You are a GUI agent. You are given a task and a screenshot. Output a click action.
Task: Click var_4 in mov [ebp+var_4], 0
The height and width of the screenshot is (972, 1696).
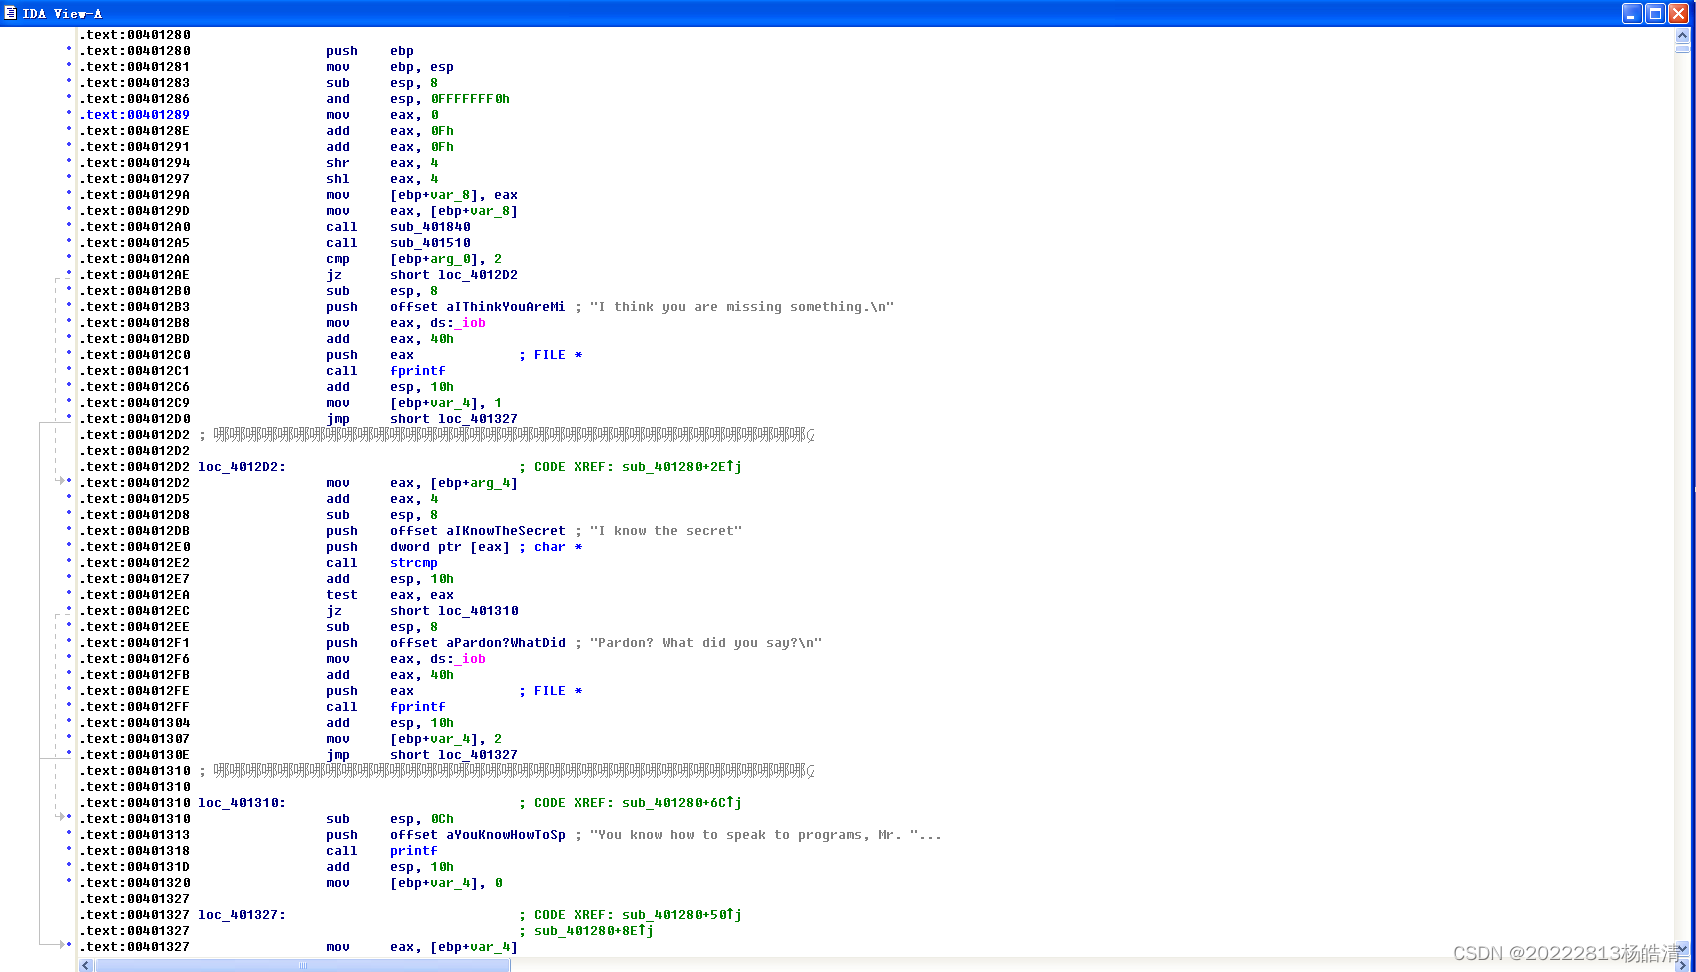point(450,883)
